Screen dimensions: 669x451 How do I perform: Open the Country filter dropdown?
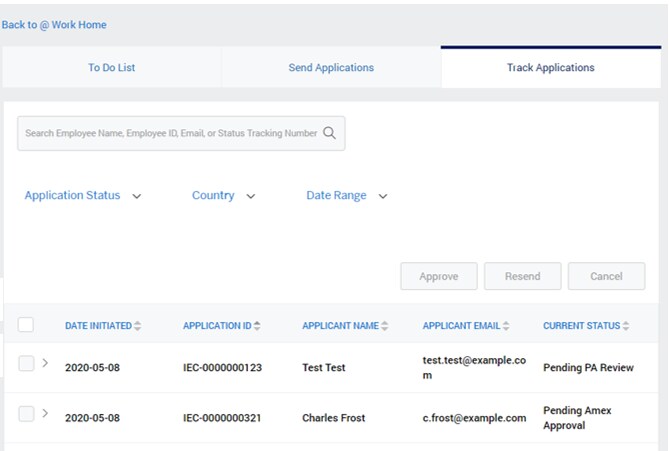coord(223,196)
